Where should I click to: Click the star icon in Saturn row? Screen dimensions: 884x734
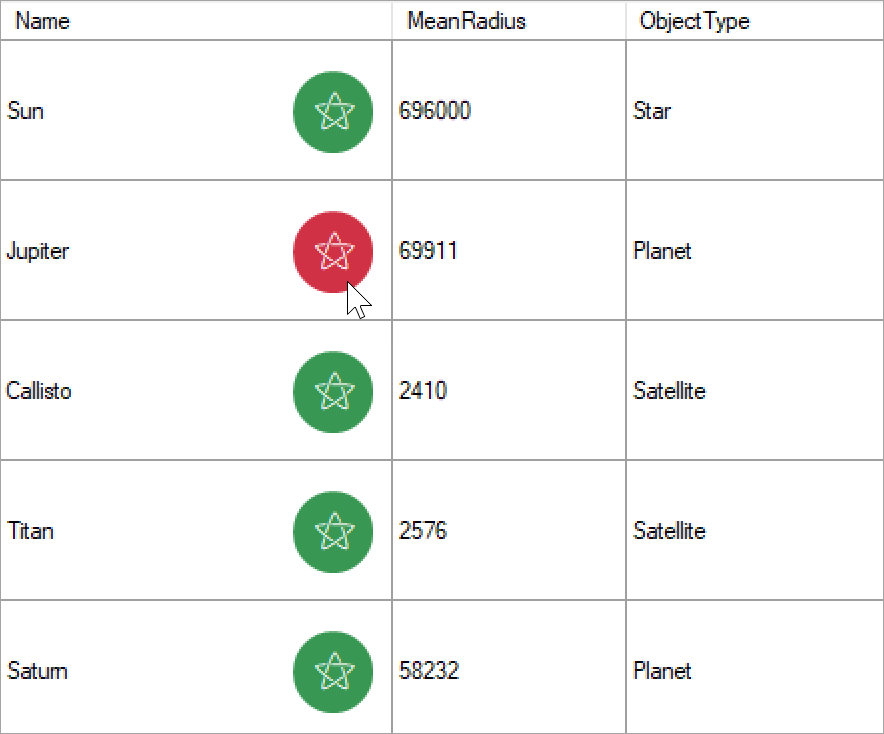coord(333,671)
